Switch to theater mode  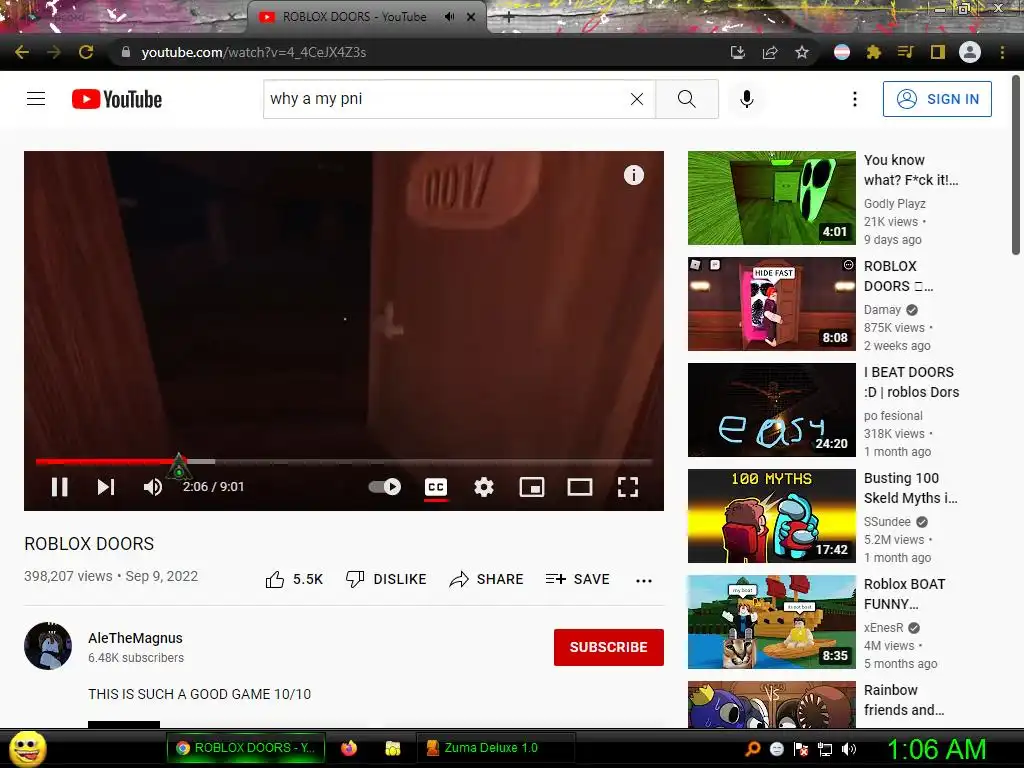pyautogui.click(x=580, y=487)
